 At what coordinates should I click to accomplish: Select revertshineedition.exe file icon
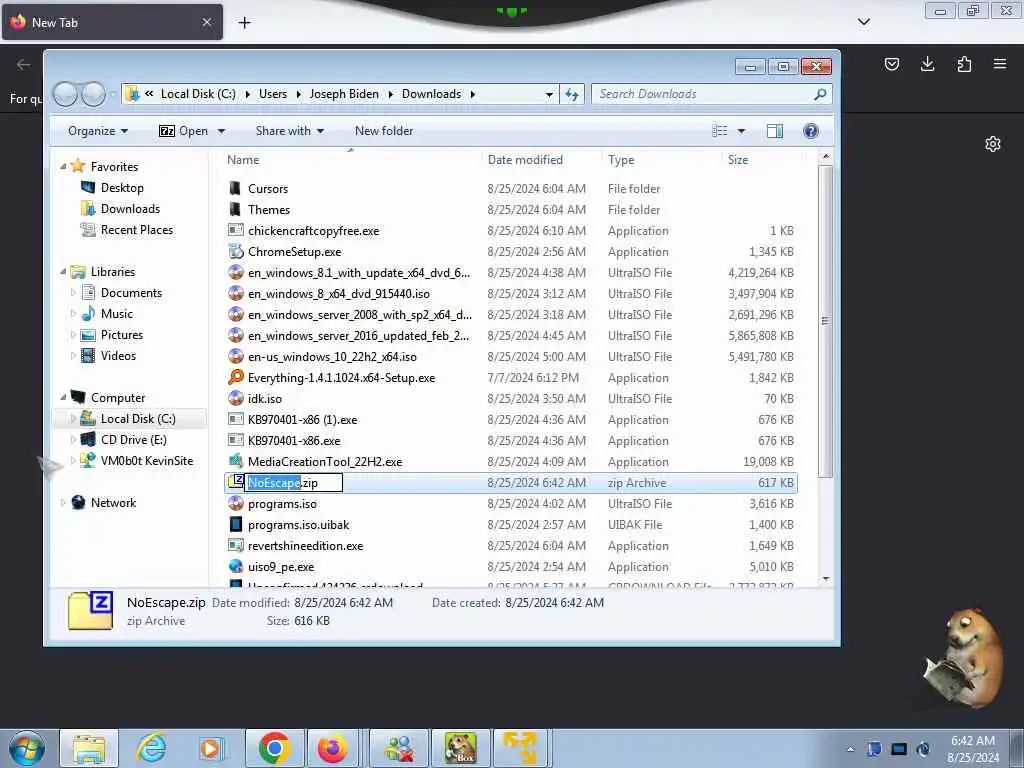pyautogui.click(x=236, y=545)
